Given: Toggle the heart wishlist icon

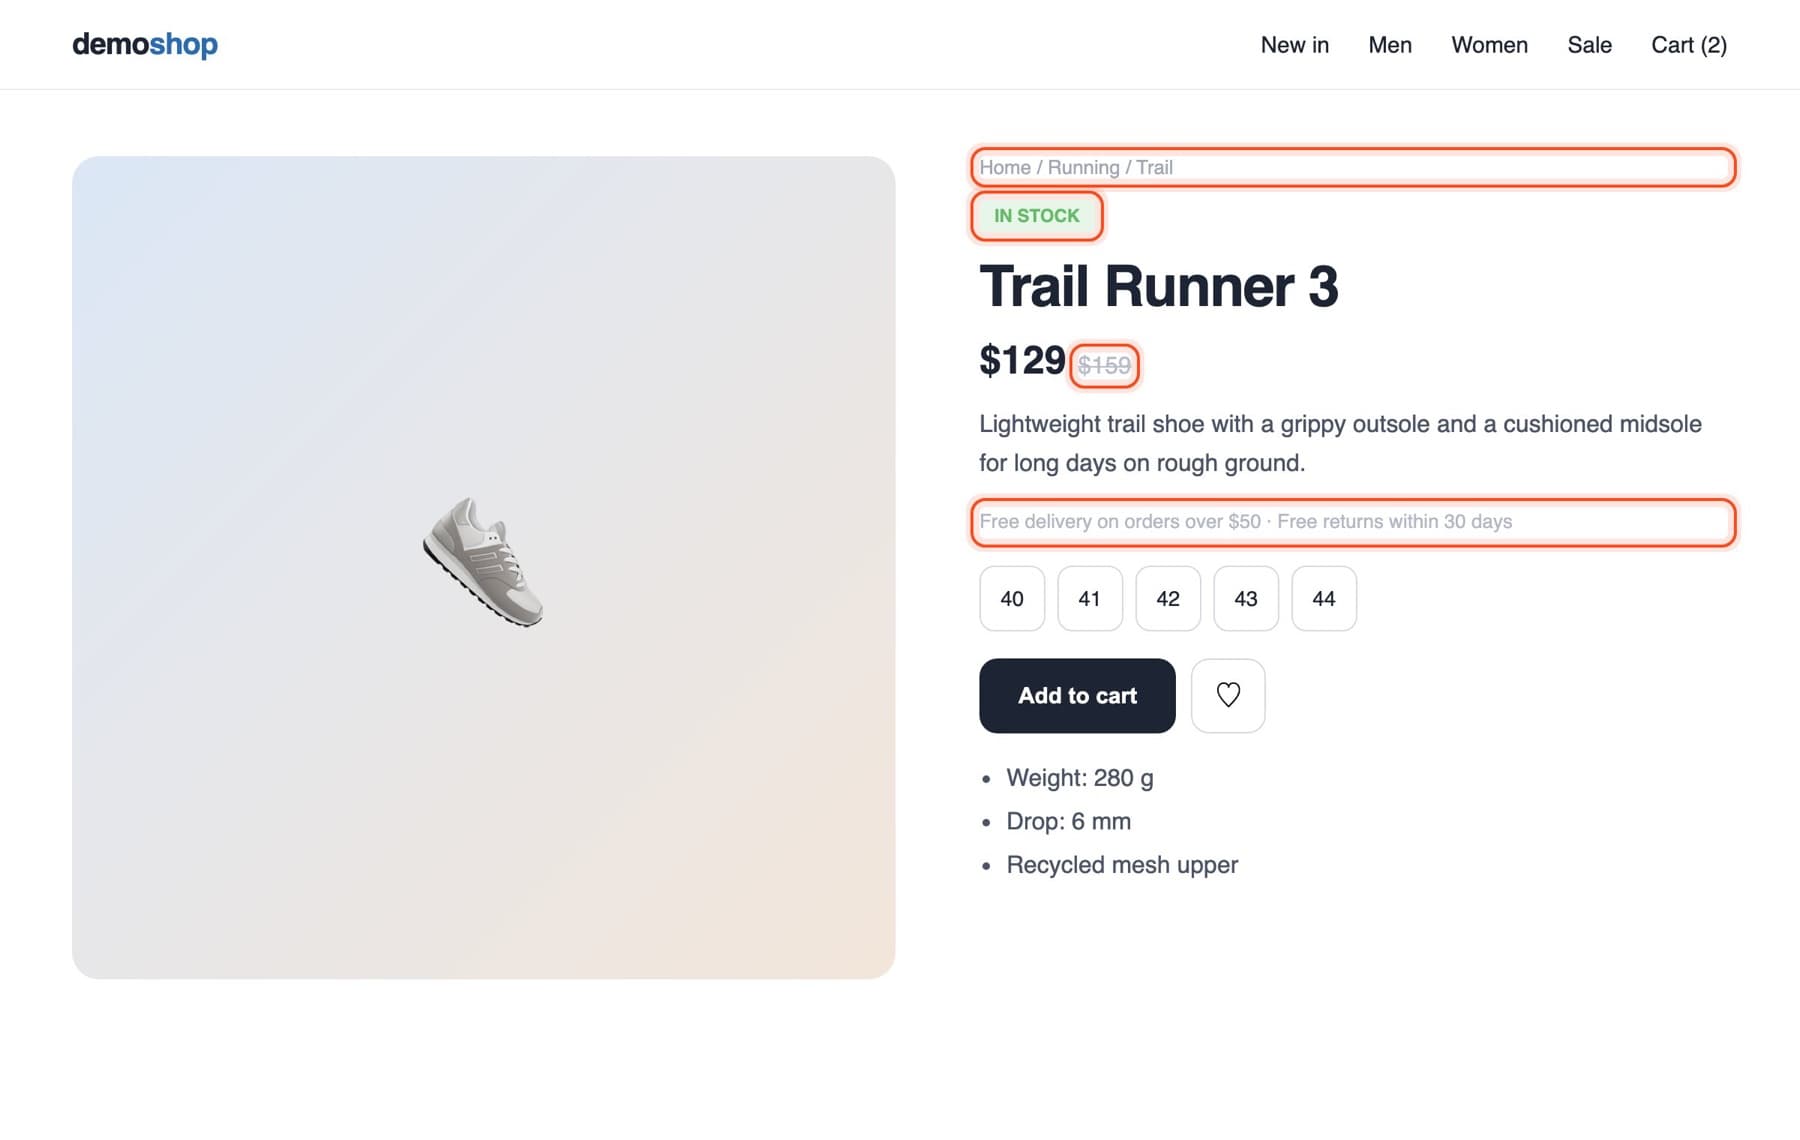Looking at the screenshot, I should click(1228, 695).
